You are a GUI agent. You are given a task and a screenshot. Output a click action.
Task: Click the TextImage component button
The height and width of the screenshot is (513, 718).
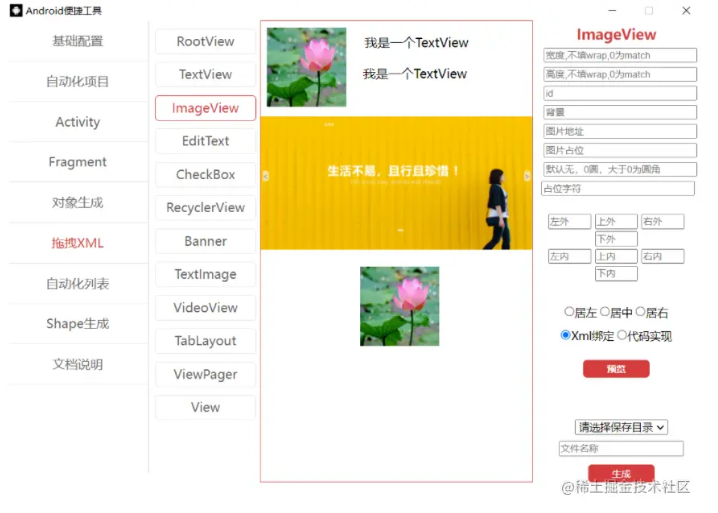(x=206, y=274)
